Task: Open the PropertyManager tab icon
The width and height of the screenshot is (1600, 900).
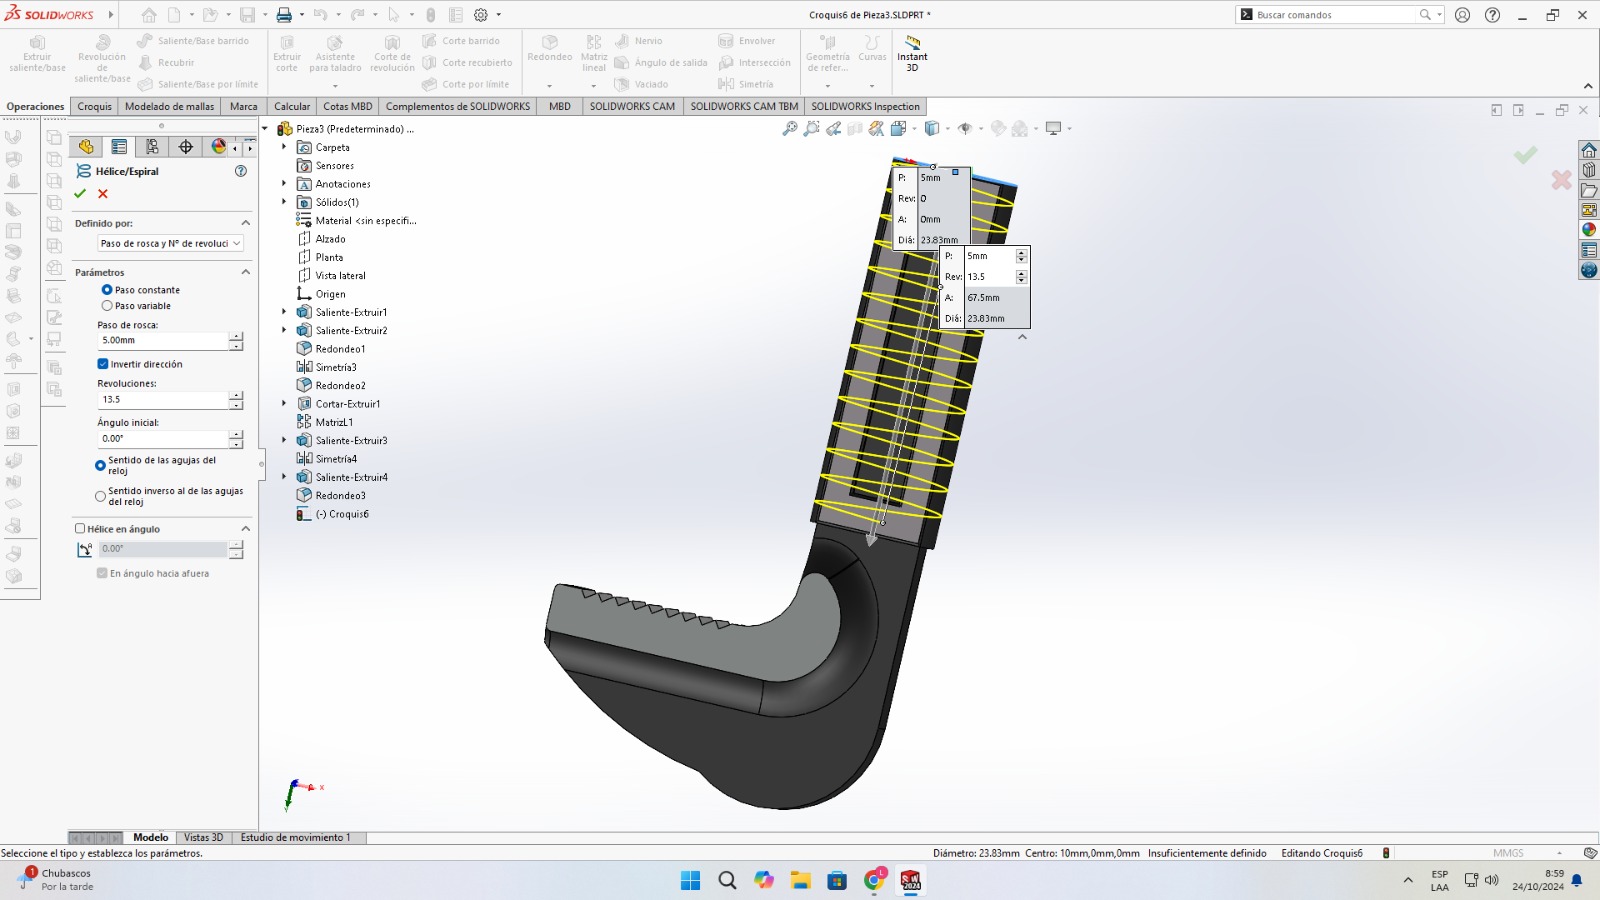Action: [119, 147]
